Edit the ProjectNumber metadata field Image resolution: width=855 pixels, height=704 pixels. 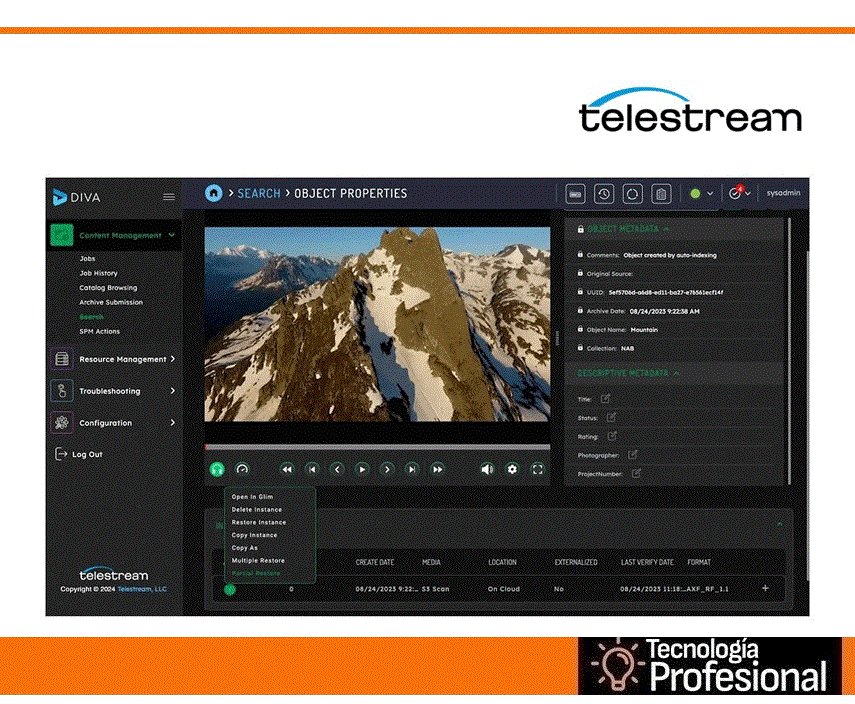pos(636,473)
